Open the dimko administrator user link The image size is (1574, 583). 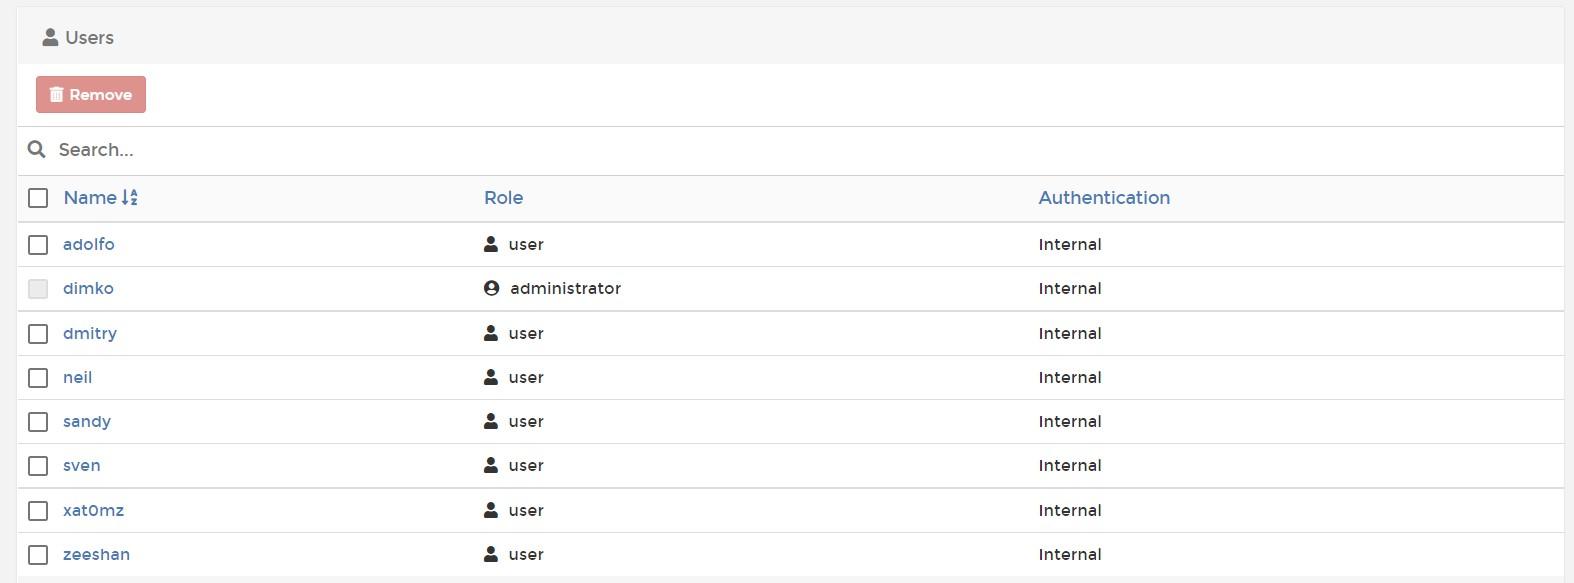(x=88, y=288)
